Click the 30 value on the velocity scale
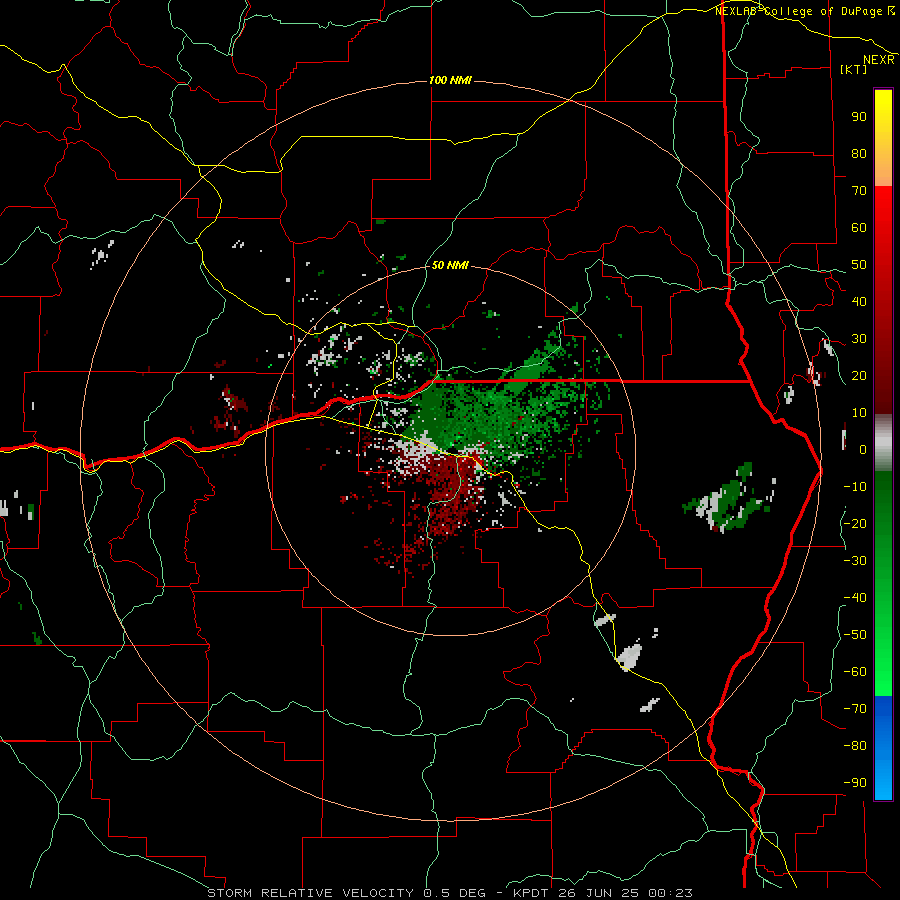Screen dimensions: 900x900 point(859,339)
